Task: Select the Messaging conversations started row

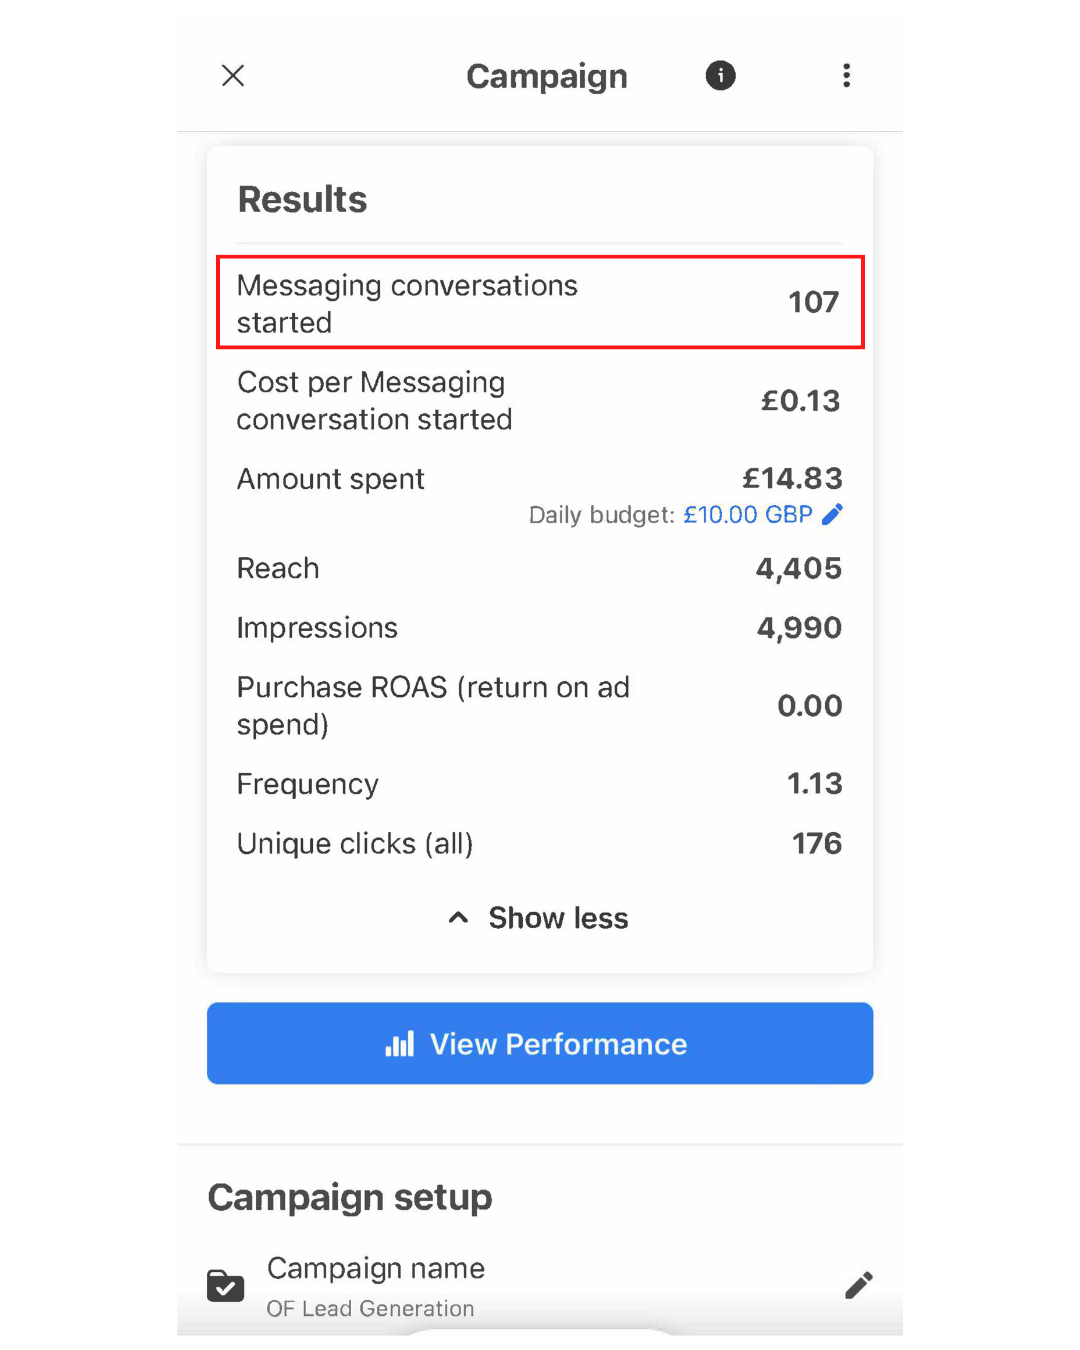Action: [540, 303]
